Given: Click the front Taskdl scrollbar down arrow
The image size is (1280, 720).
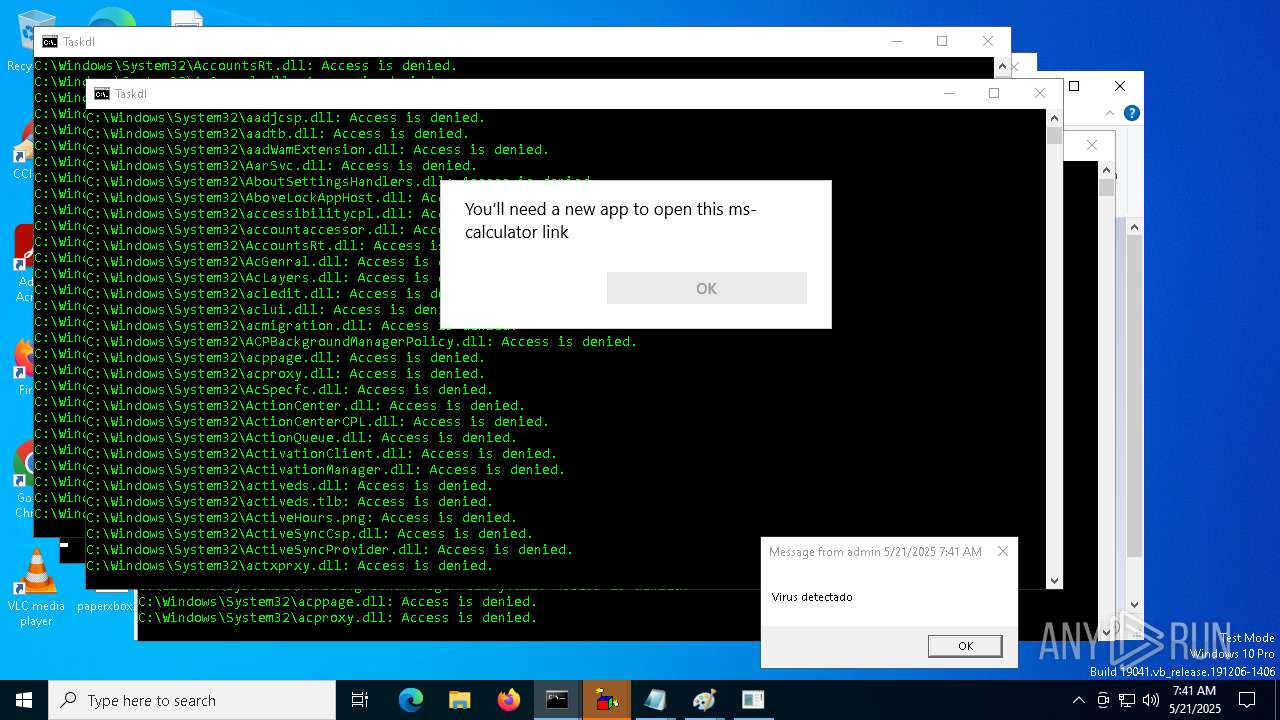Looking at the screenshot, I should click(1054, 580).
